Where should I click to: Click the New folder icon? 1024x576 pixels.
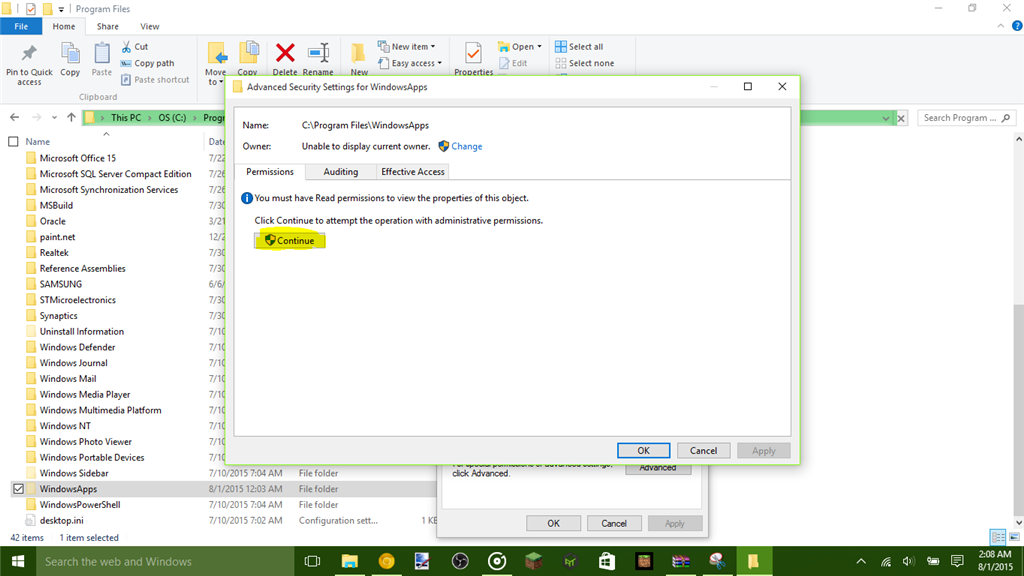(358, 54)
